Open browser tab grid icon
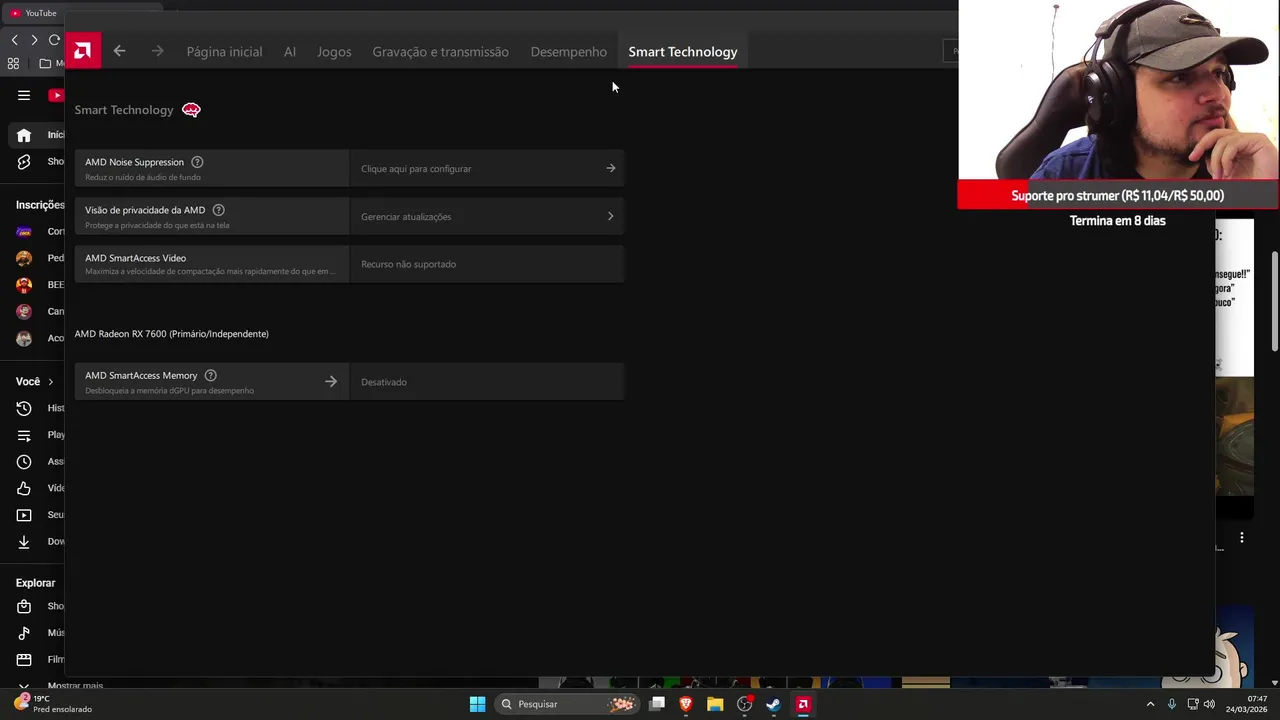The width and height of the screenshot is (1280, 720). [13, 63]
